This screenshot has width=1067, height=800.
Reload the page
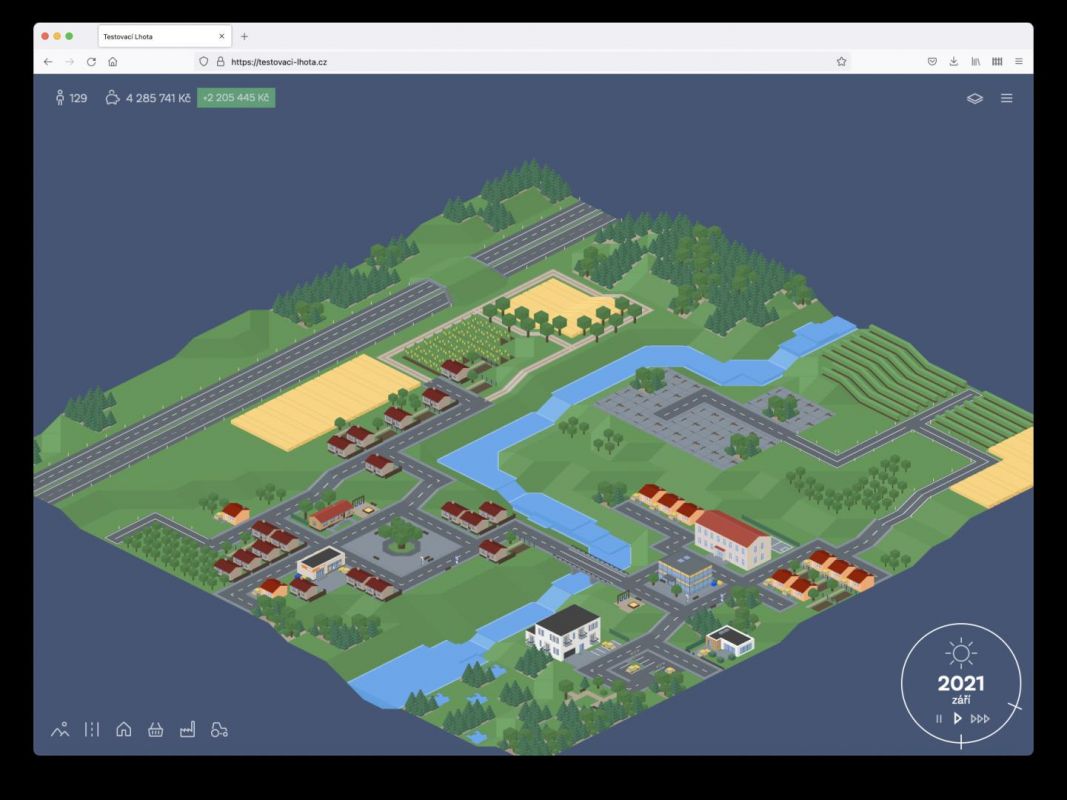tap(91, 61)
